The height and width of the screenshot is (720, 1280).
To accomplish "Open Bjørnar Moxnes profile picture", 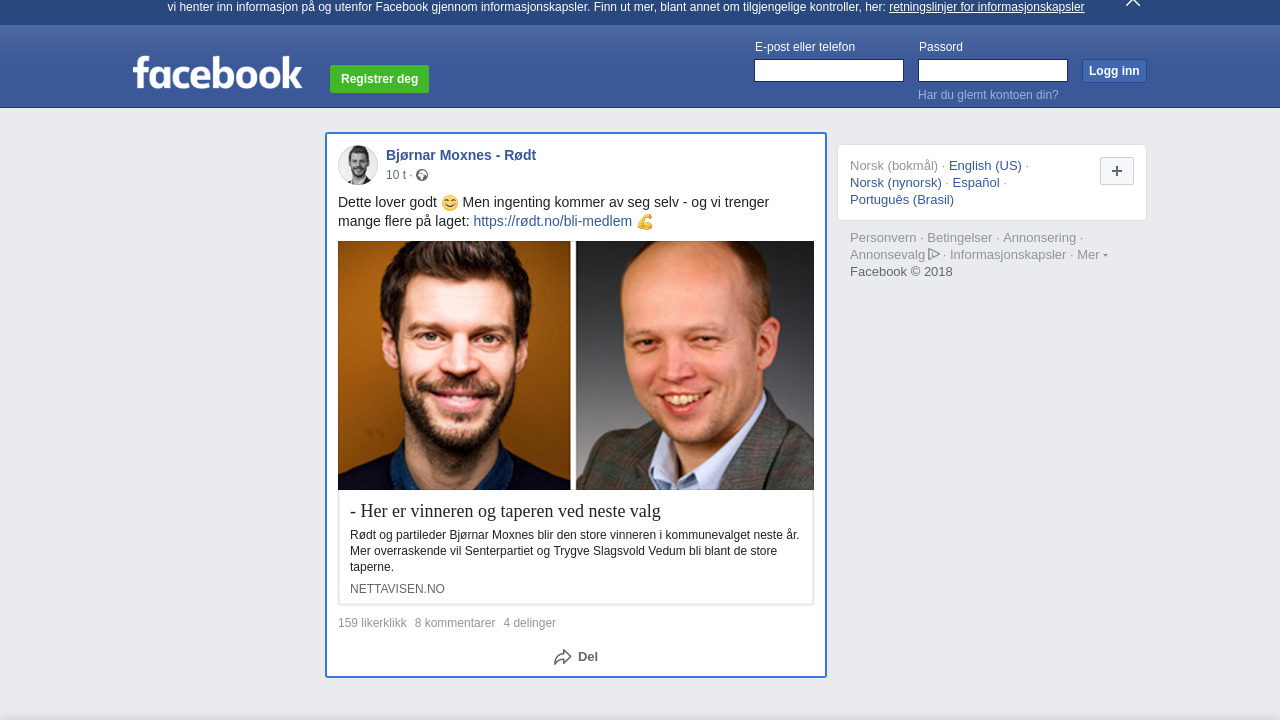I will coord(358,165).
